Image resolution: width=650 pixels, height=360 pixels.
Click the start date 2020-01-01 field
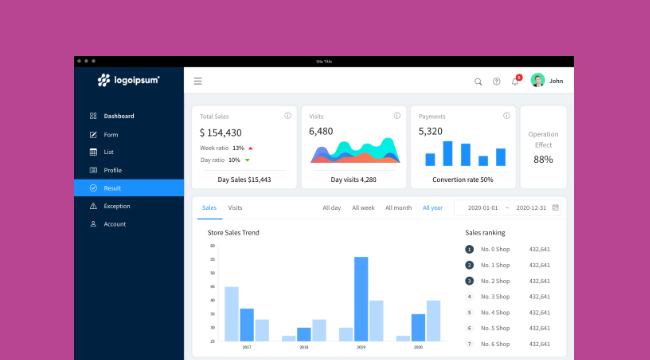[x=483, y=208]
